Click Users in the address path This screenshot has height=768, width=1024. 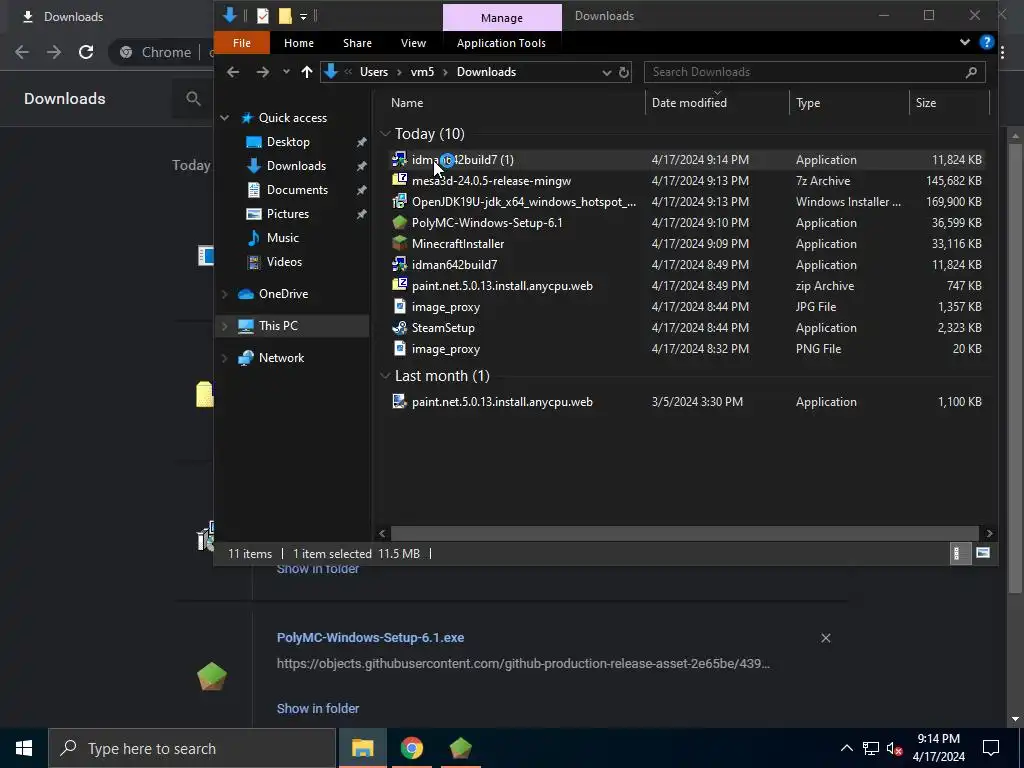coord(374,72)
